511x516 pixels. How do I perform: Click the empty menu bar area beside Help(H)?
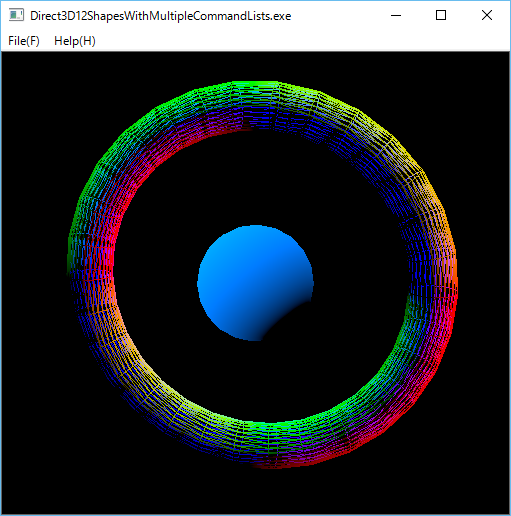300,41
